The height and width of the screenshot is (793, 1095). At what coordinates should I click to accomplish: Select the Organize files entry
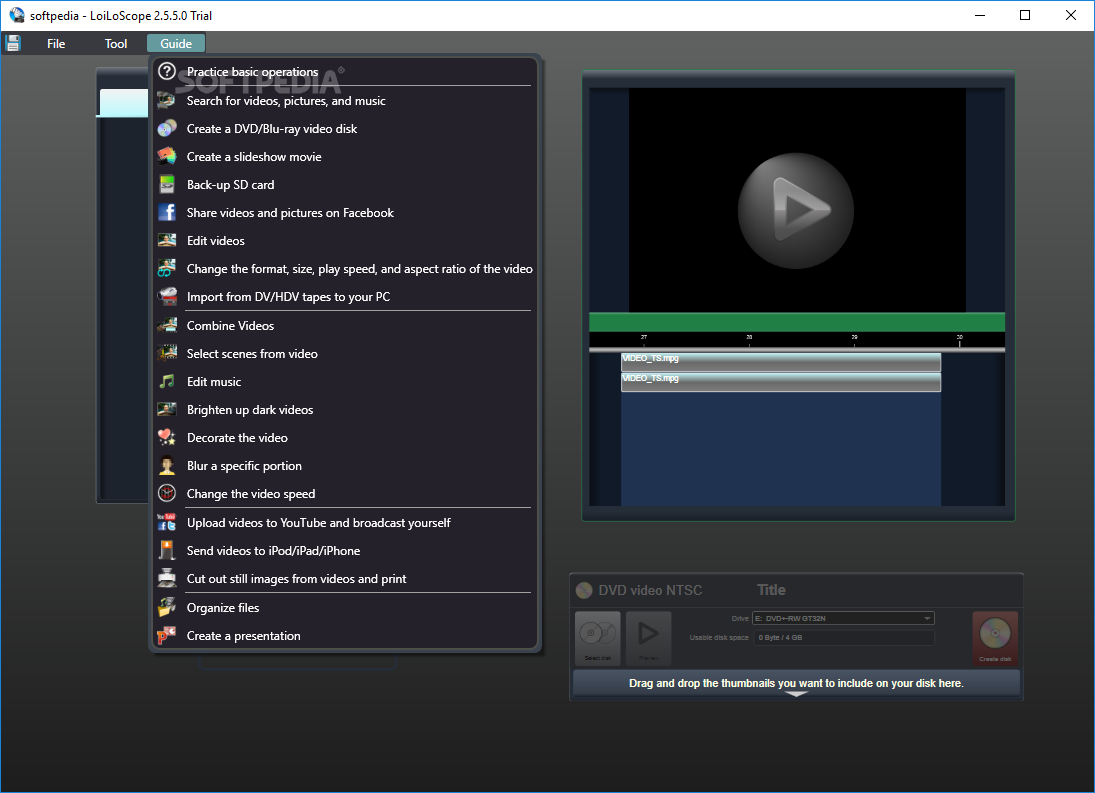(x=223, y=607)
